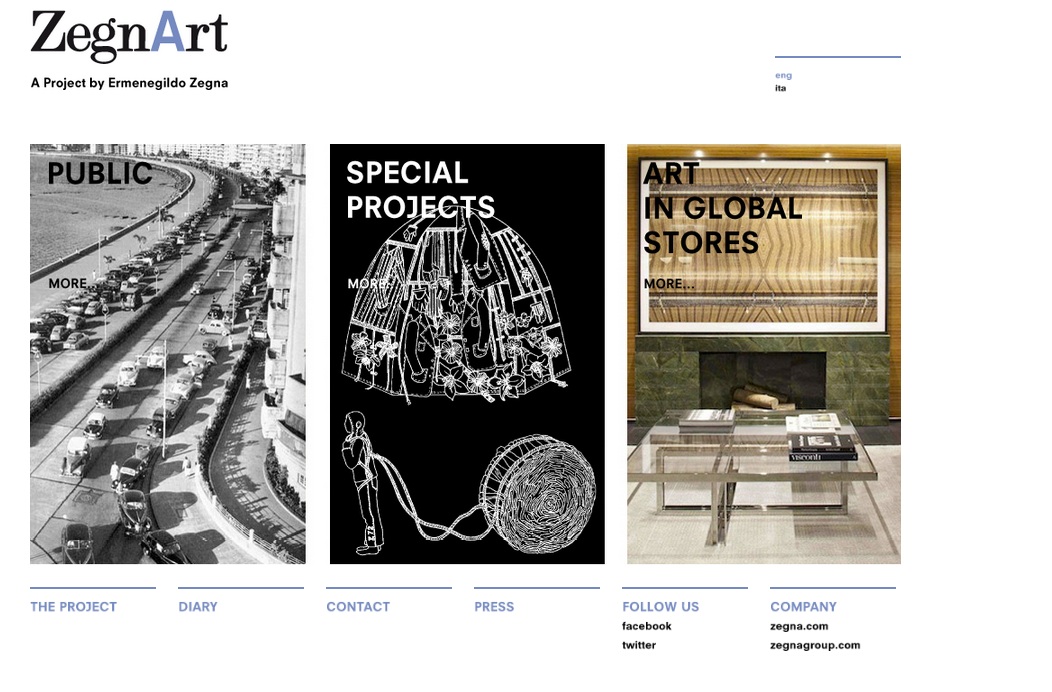Follow the twitter link
The image size is (1052, 692).
click(639, 645)
